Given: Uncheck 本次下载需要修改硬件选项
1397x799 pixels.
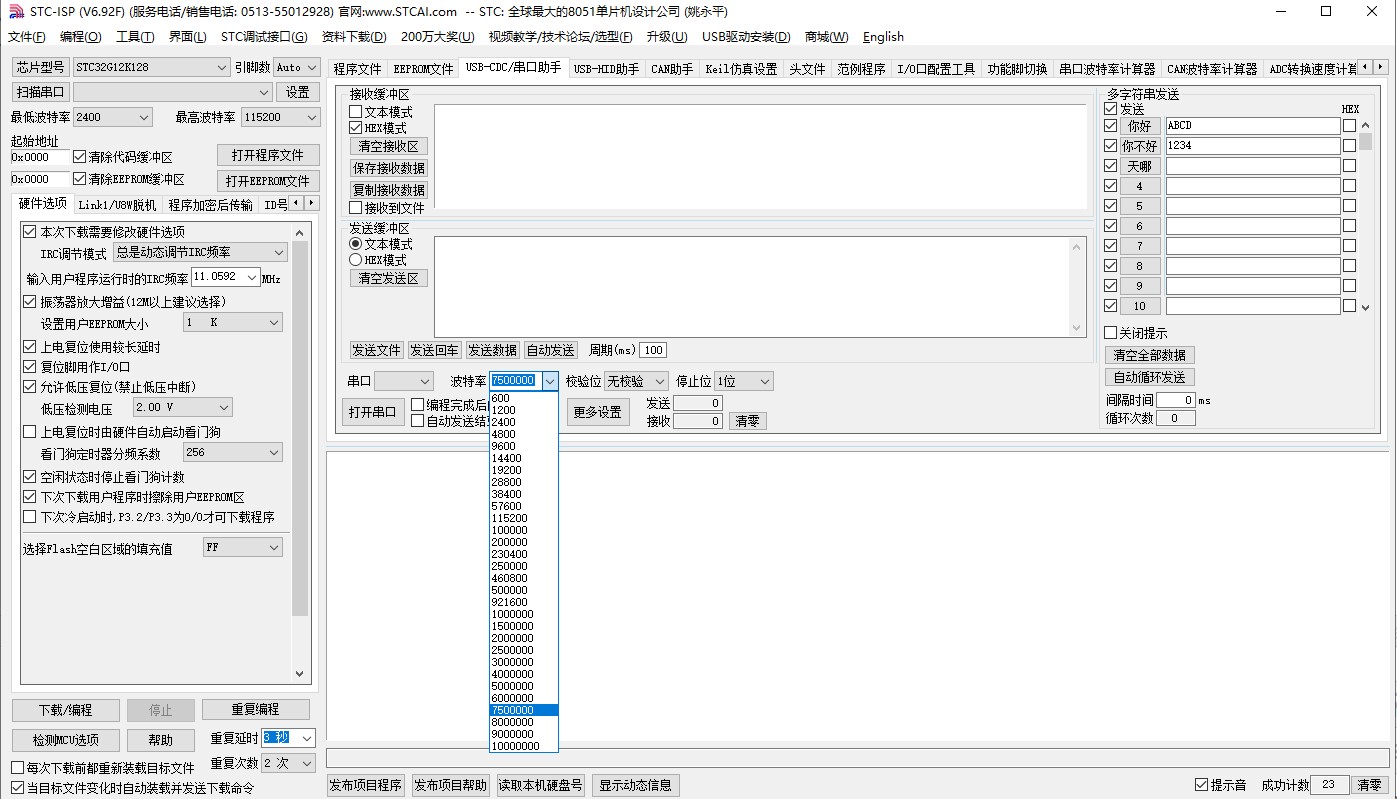Looking at the screenshot, I should coord(30,232).
